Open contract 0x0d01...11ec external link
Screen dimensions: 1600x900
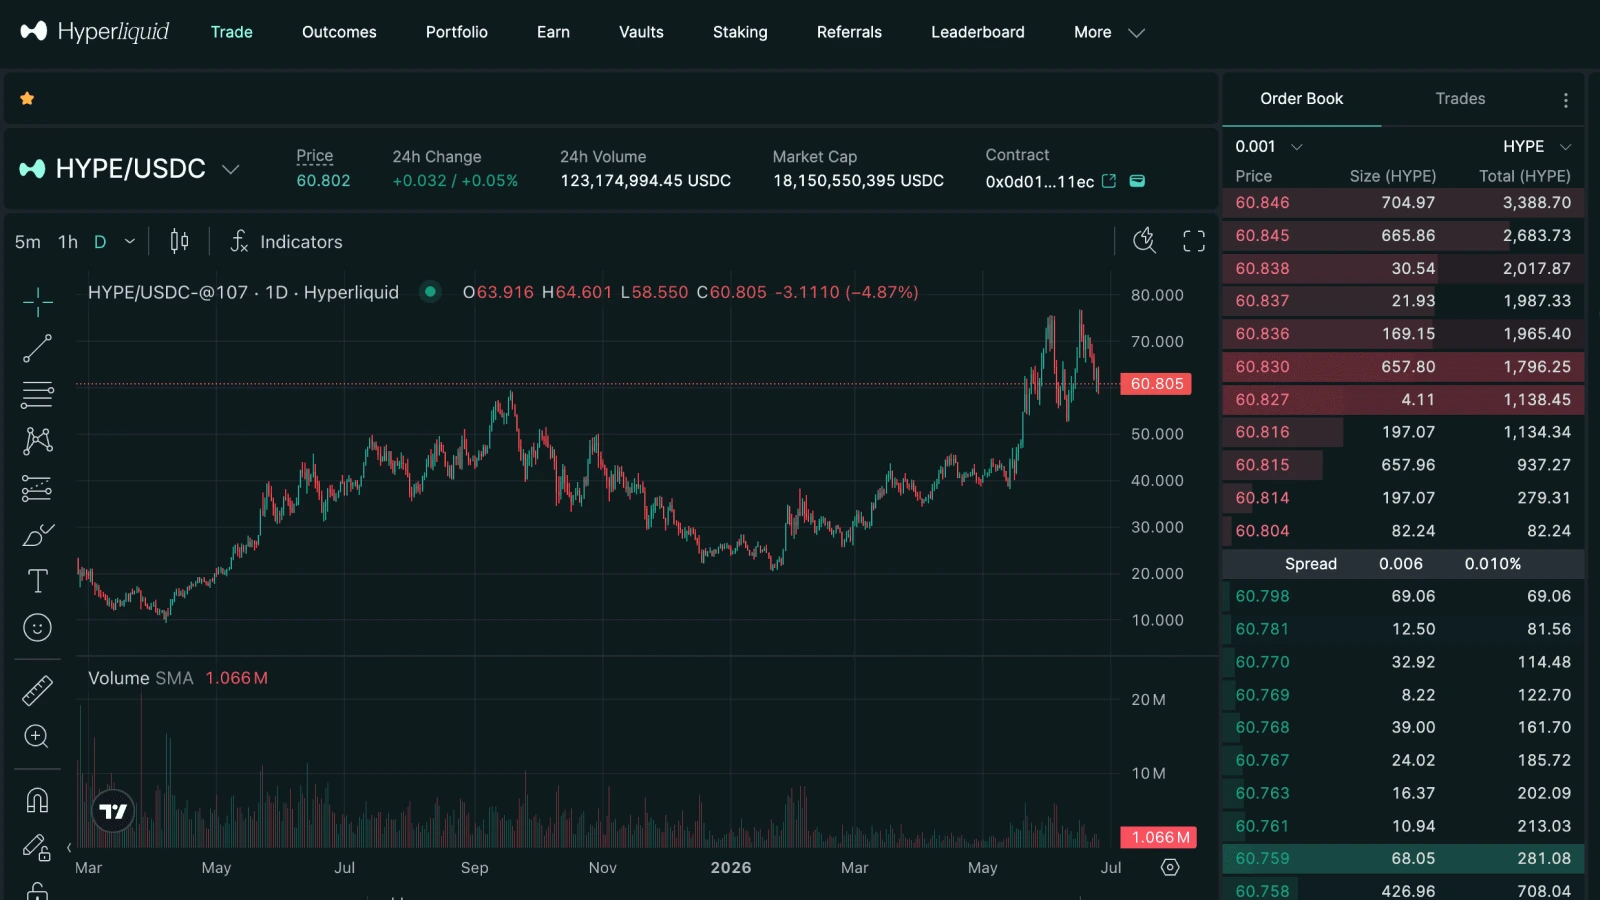[1109, 181]
